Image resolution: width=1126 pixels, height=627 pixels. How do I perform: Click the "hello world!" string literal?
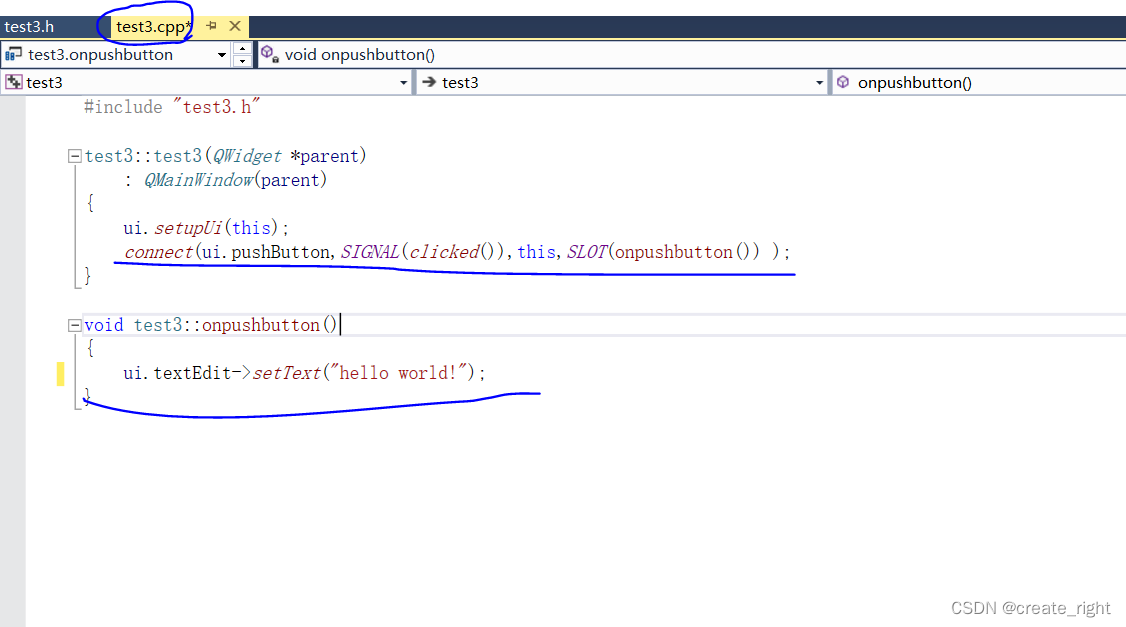coord(399,373)
